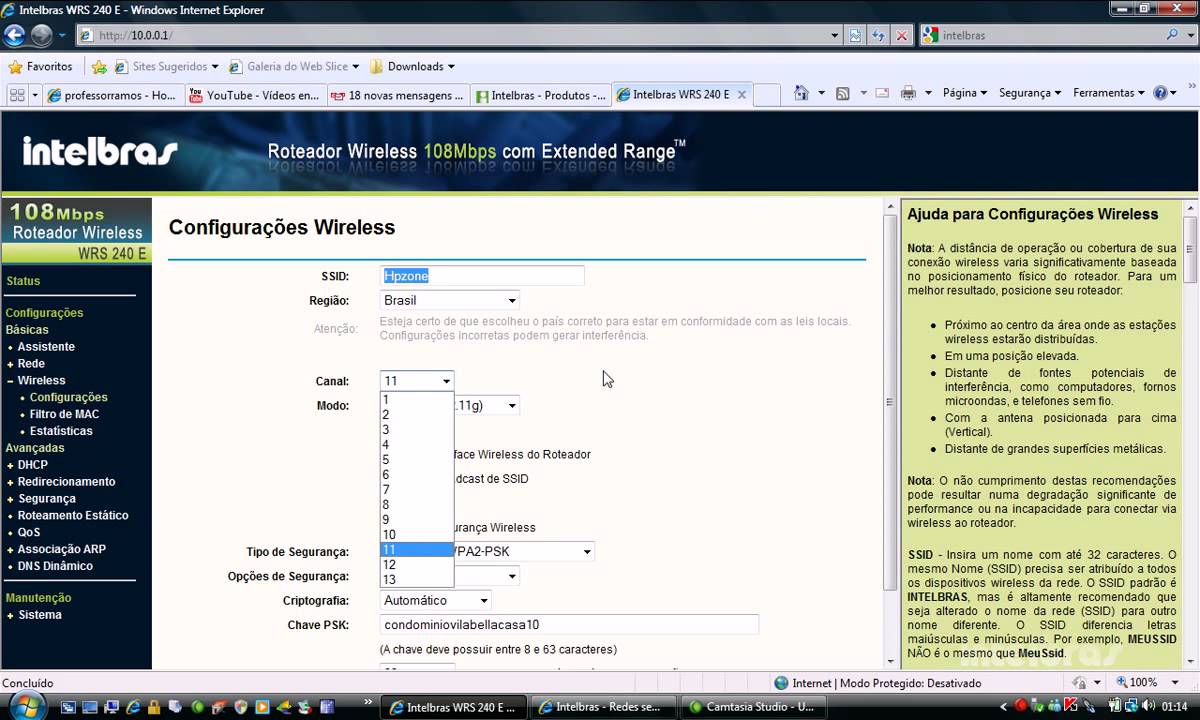Open the Downloads favorites folder
1200x720 pixels.
click(412, 67)
